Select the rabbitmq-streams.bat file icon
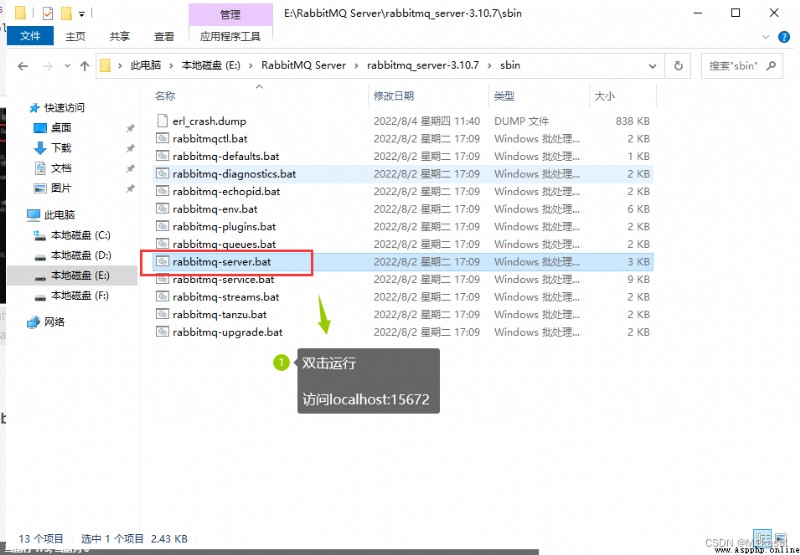This screenshot has width=800, height=555. [162, 296]
